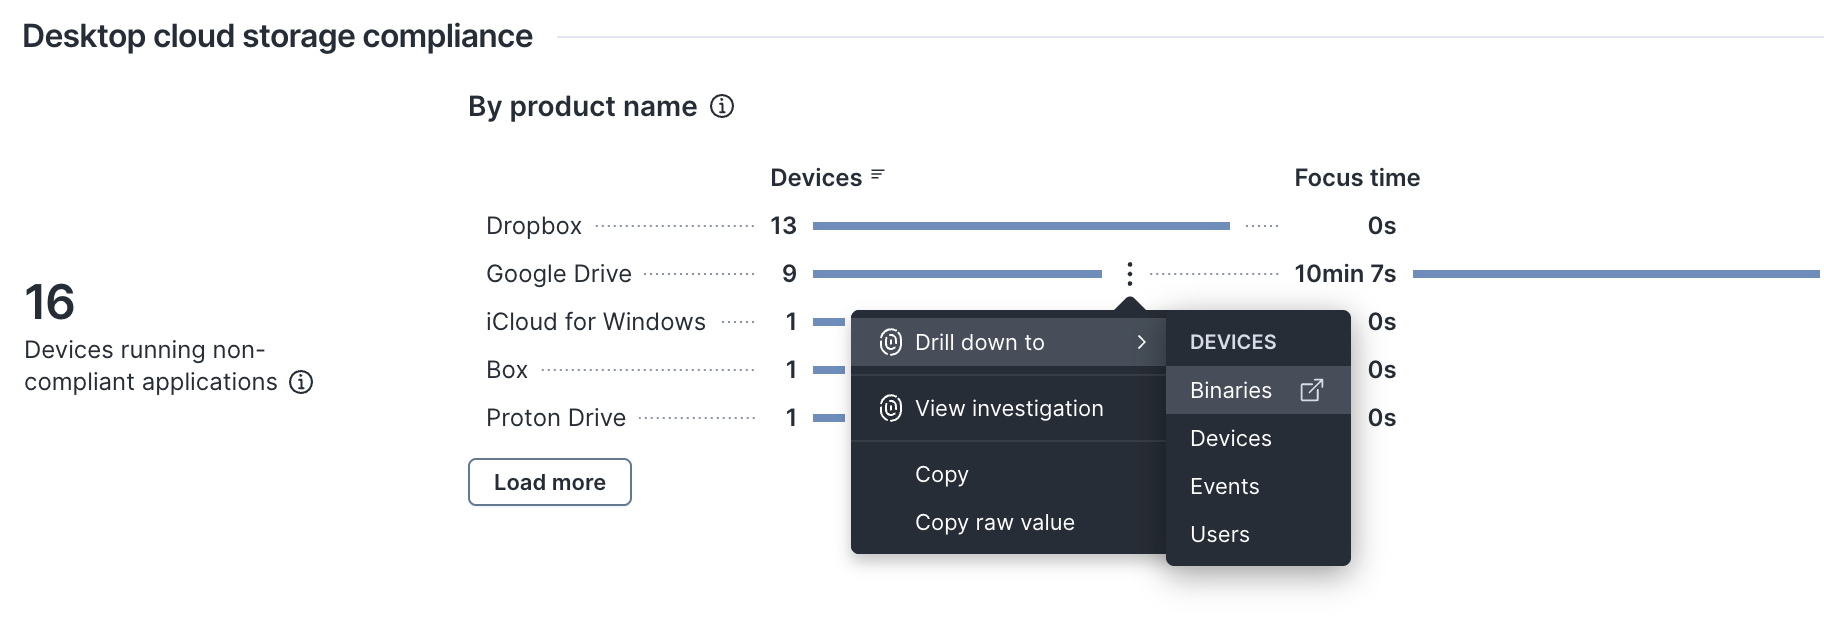Click info icon next to By product name

(x=721, y=106)
